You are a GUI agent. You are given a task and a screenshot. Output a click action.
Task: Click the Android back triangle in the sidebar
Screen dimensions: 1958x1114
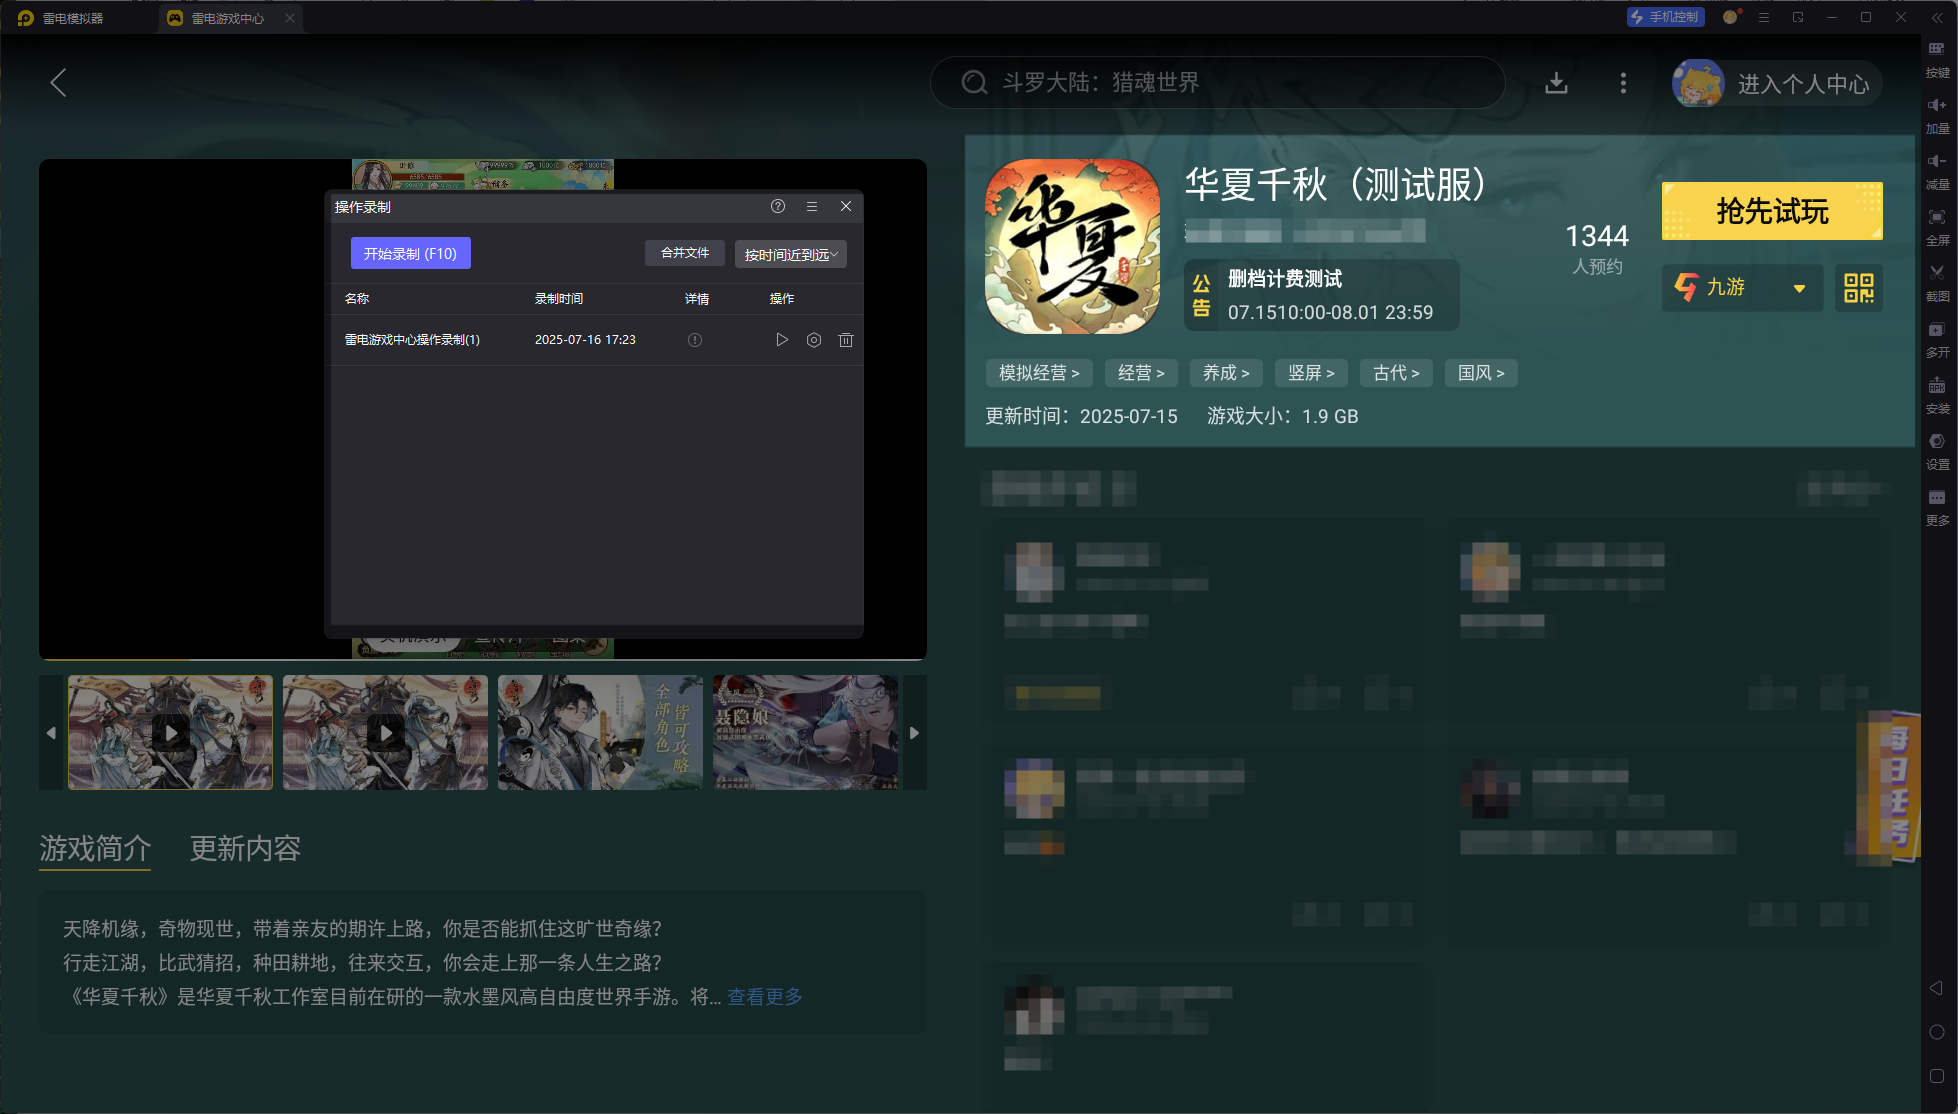point(1936,988)
